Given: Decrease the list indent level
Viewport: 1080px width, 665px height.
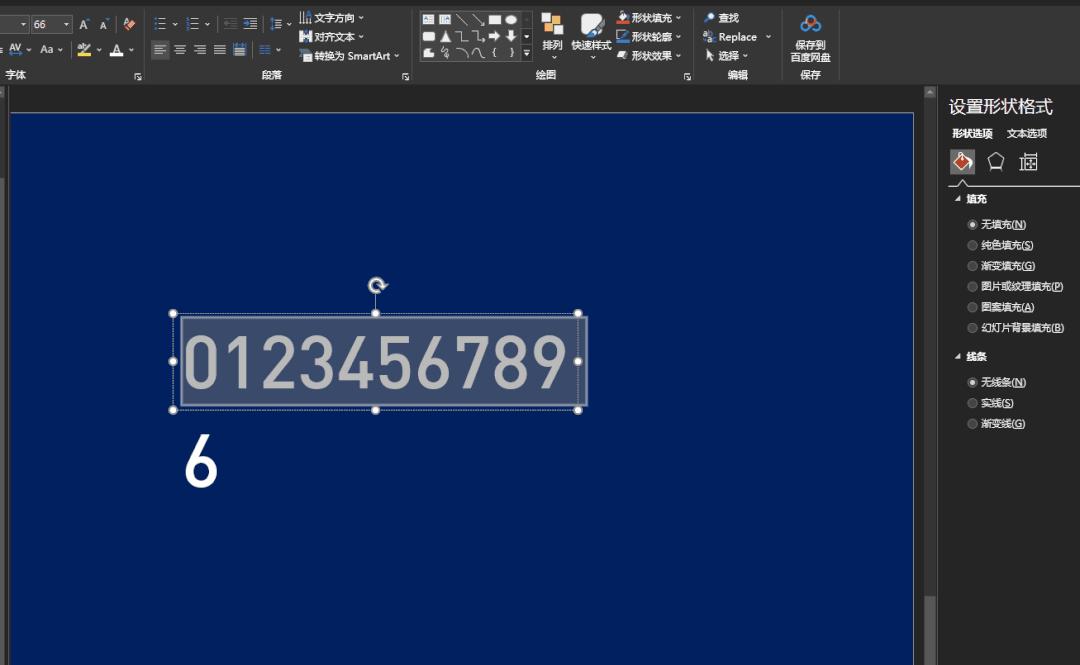Looking at the screenshot, I should (x=231, y=24).
